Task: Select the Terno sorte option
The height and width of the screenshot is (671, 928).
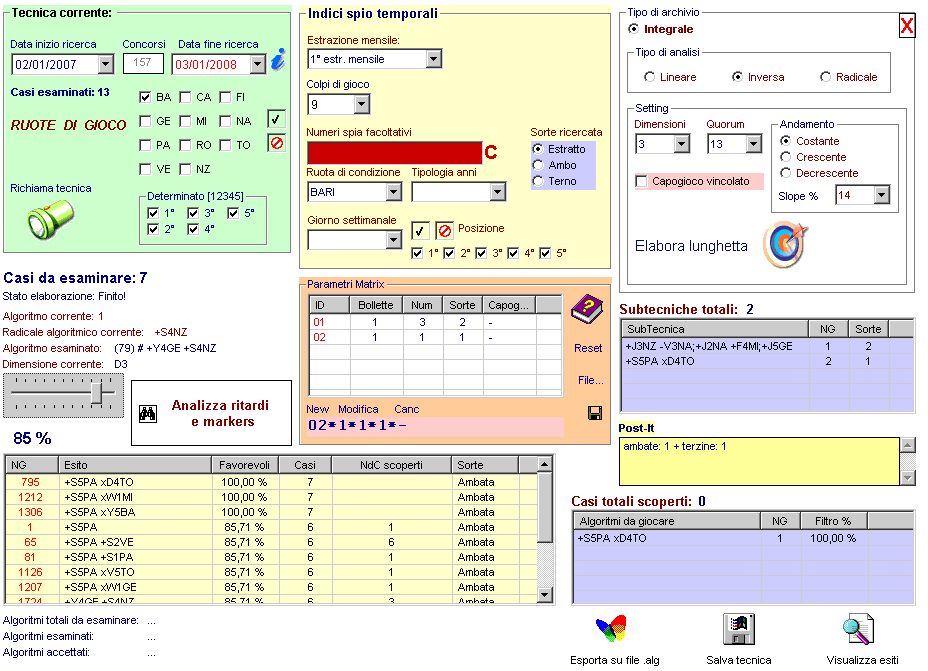Action: click(538, 181)
